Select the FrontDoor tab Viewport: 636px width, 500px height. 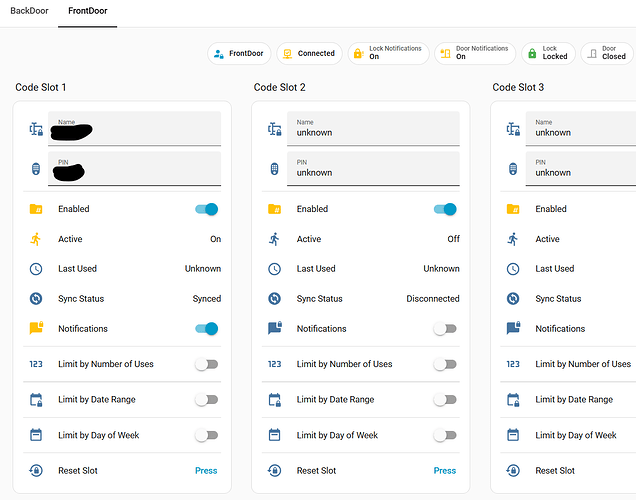tap(88, 11)
